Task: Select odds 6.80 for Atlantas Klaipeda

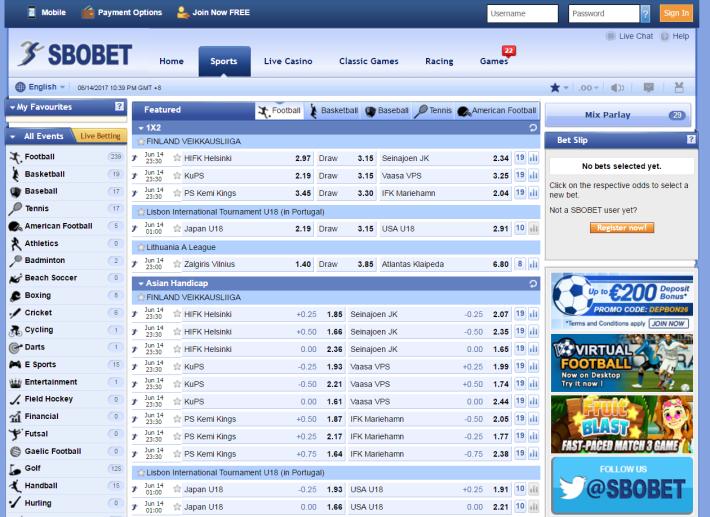Action: (500, 264)
